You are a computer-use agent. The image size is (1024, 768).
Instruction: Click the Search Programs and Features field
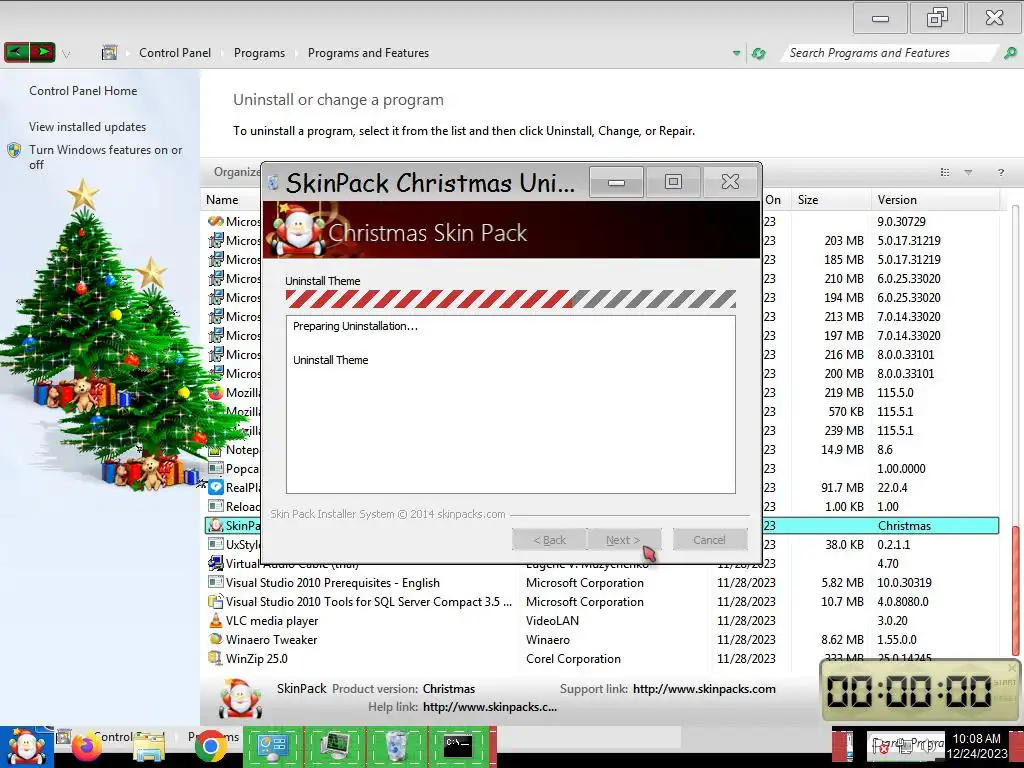pyautogui.click(x=890, y=53)
